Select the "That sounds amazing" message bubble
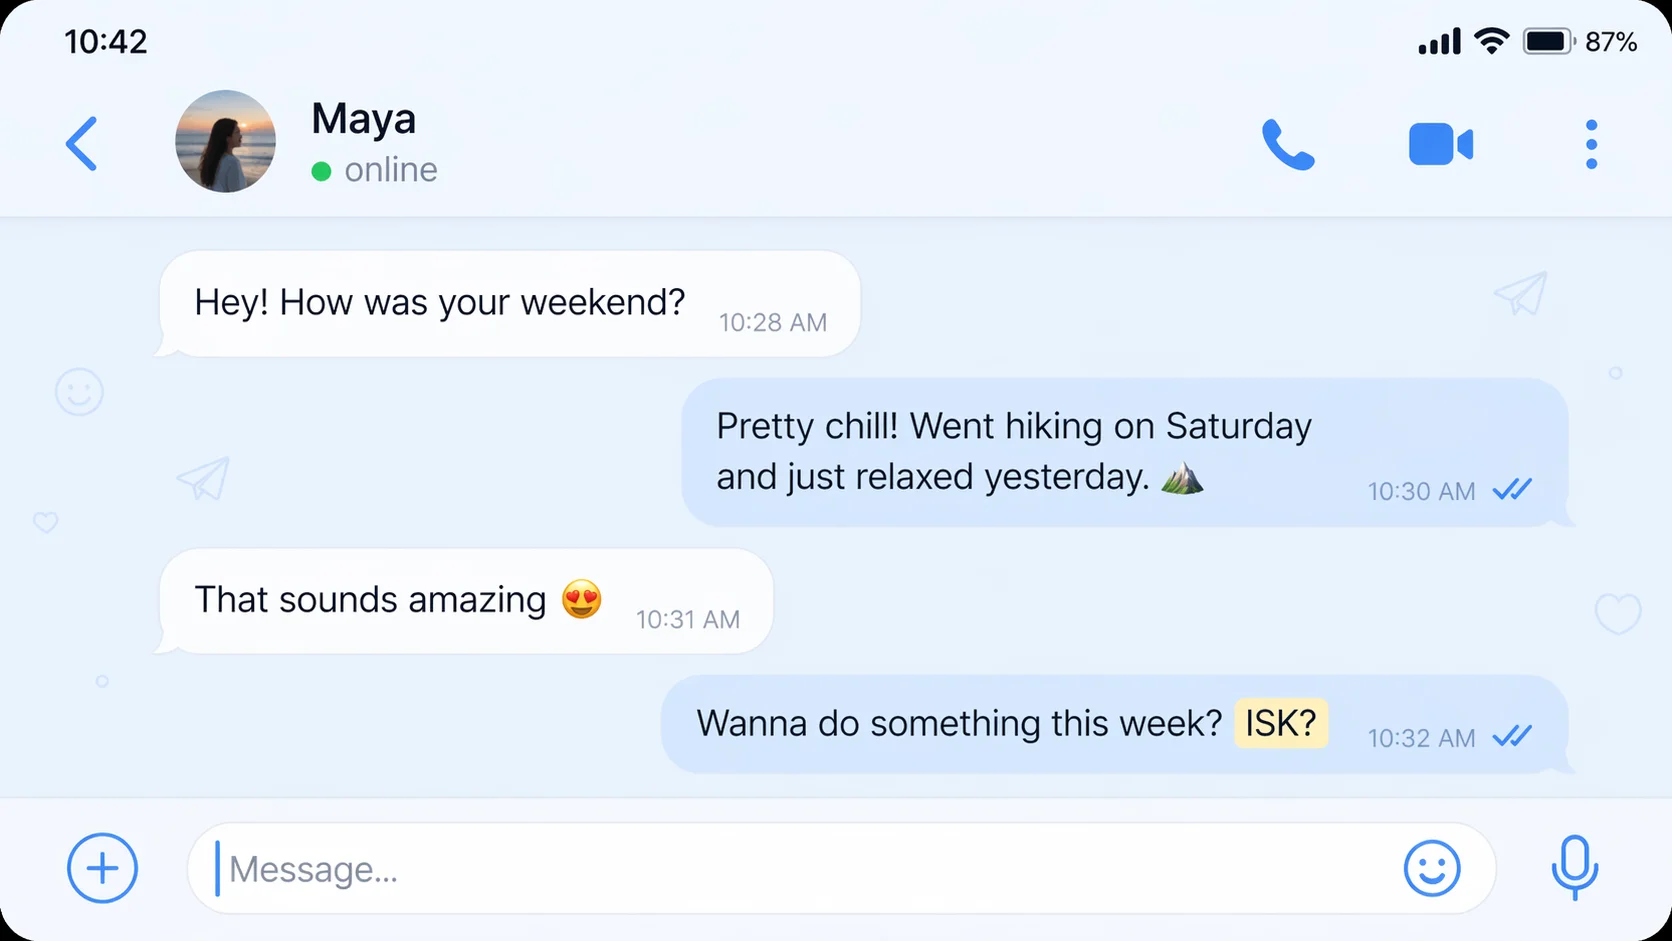The height and width of the screenshot is (941, 1672). (x=370, y=600)
